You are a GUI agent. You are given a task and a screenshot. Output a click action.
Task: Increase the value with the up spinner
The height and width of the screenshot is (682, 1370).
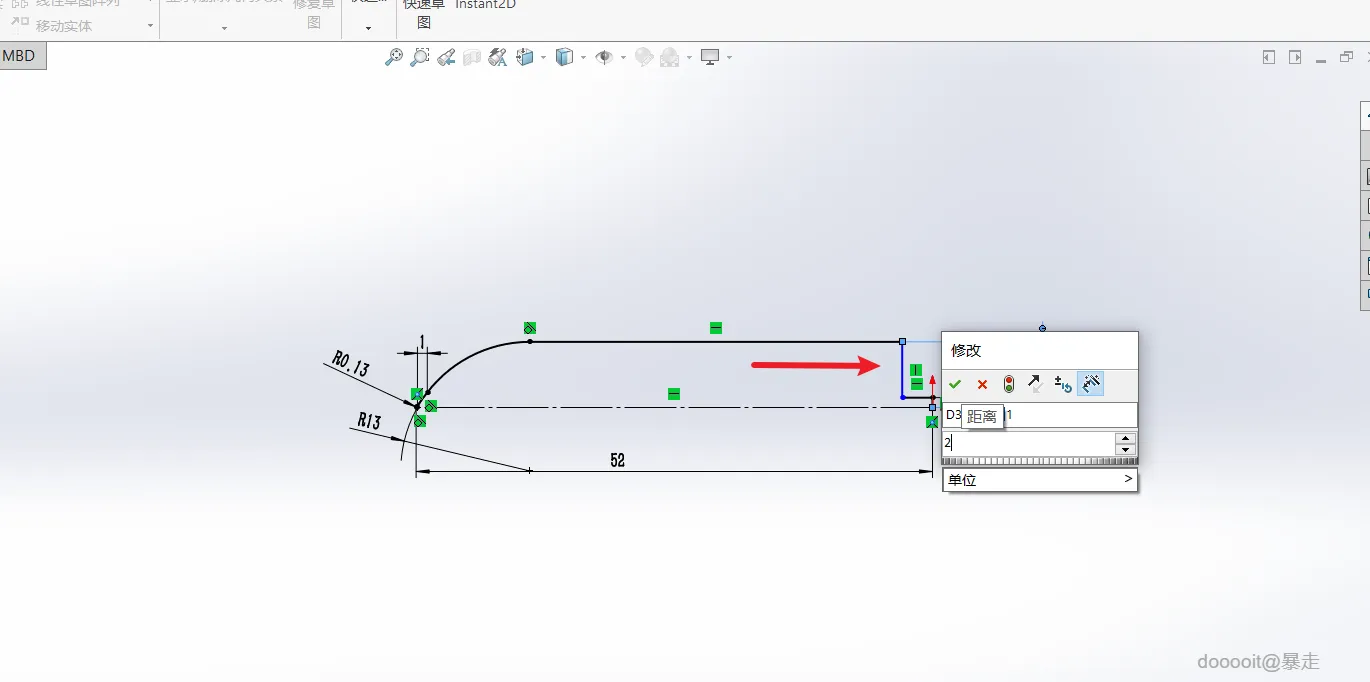1126,437
